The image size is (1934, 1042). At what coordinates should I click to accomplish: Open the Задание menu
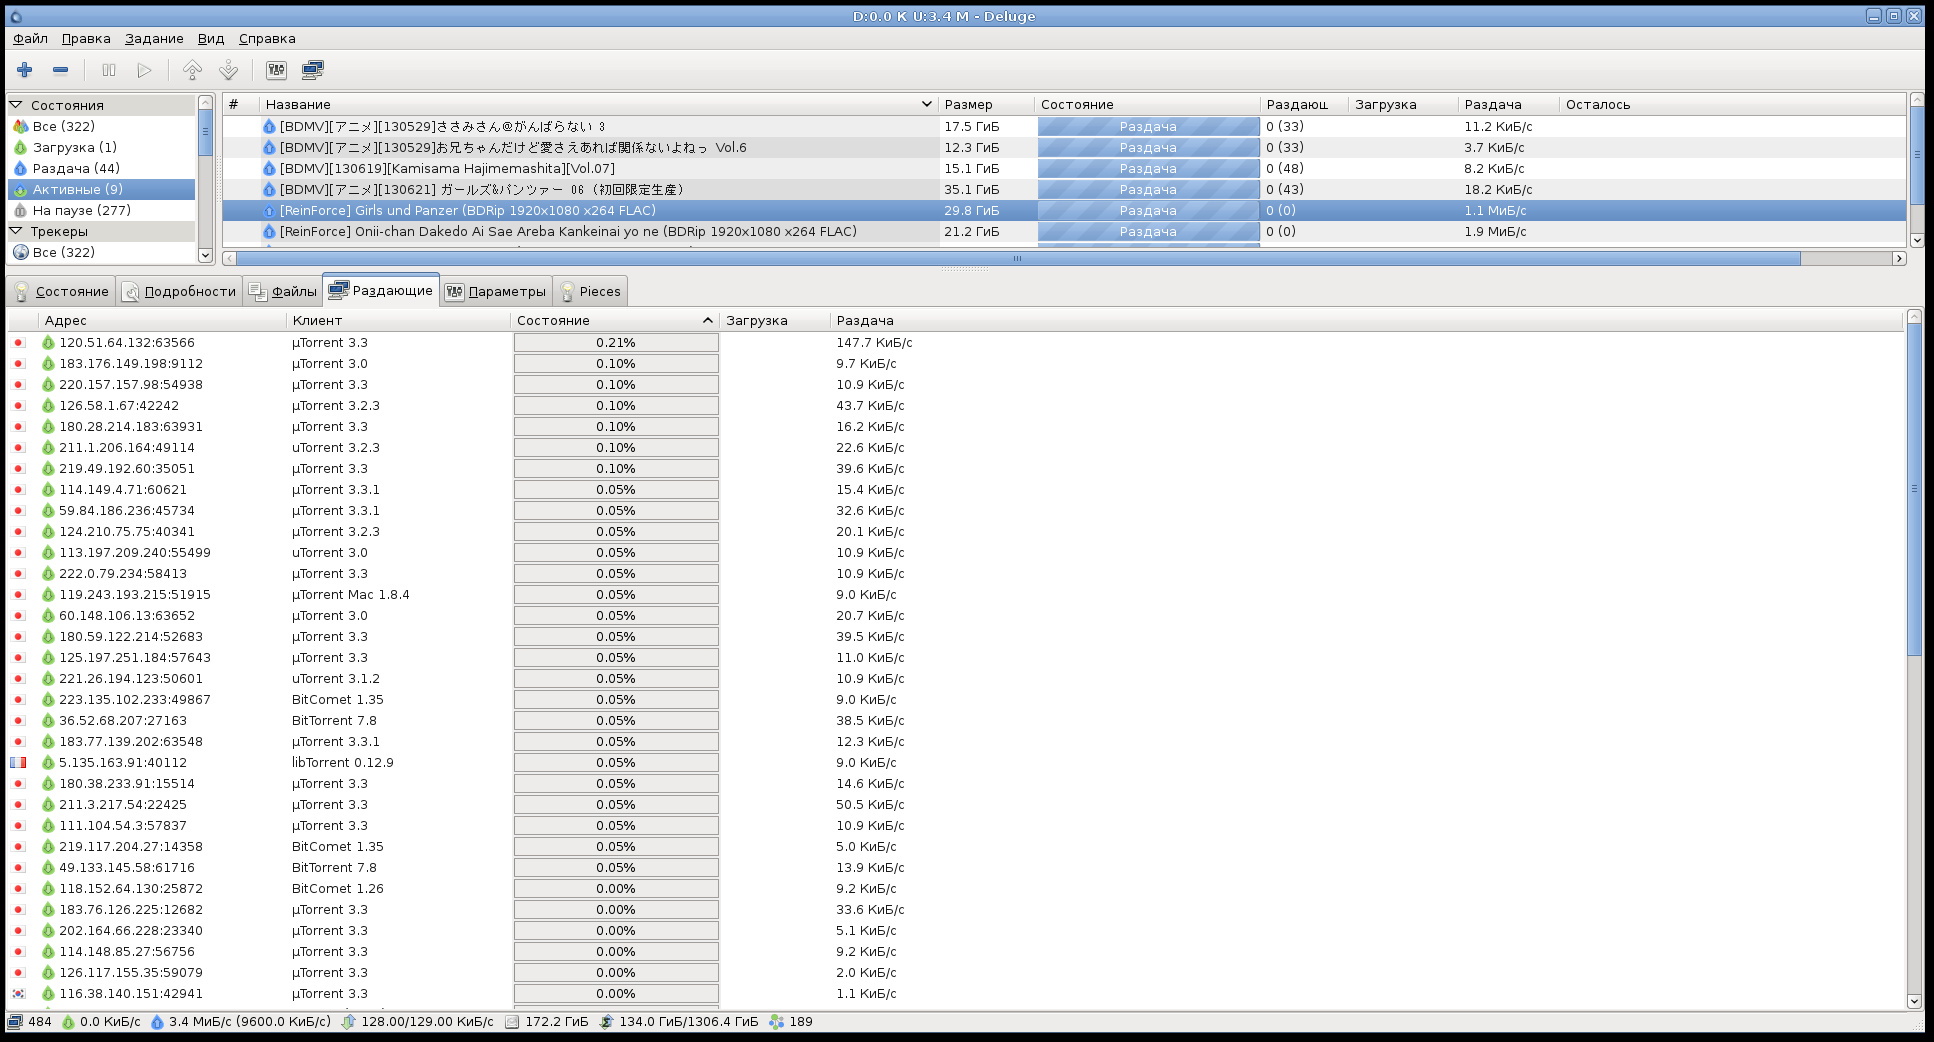tap(154, 39)
